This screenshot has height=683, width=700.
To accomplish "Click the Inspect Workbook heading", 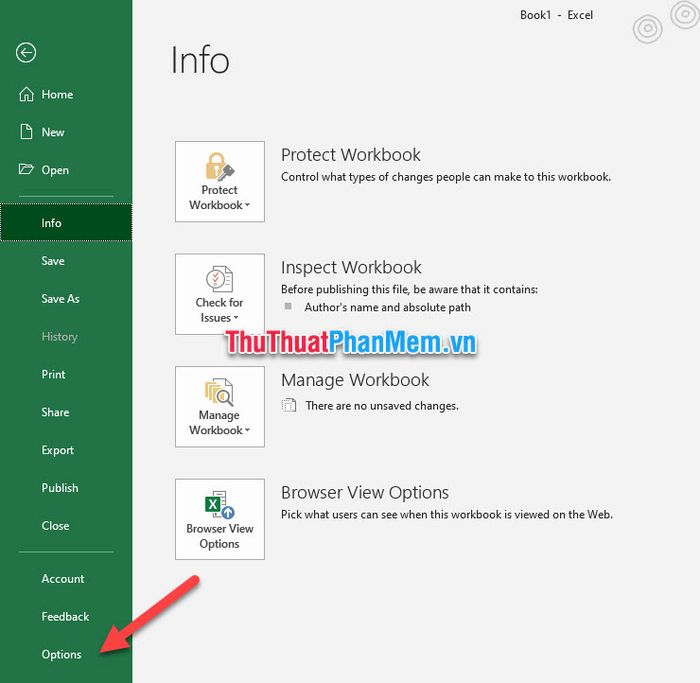I will pos(351,267).
